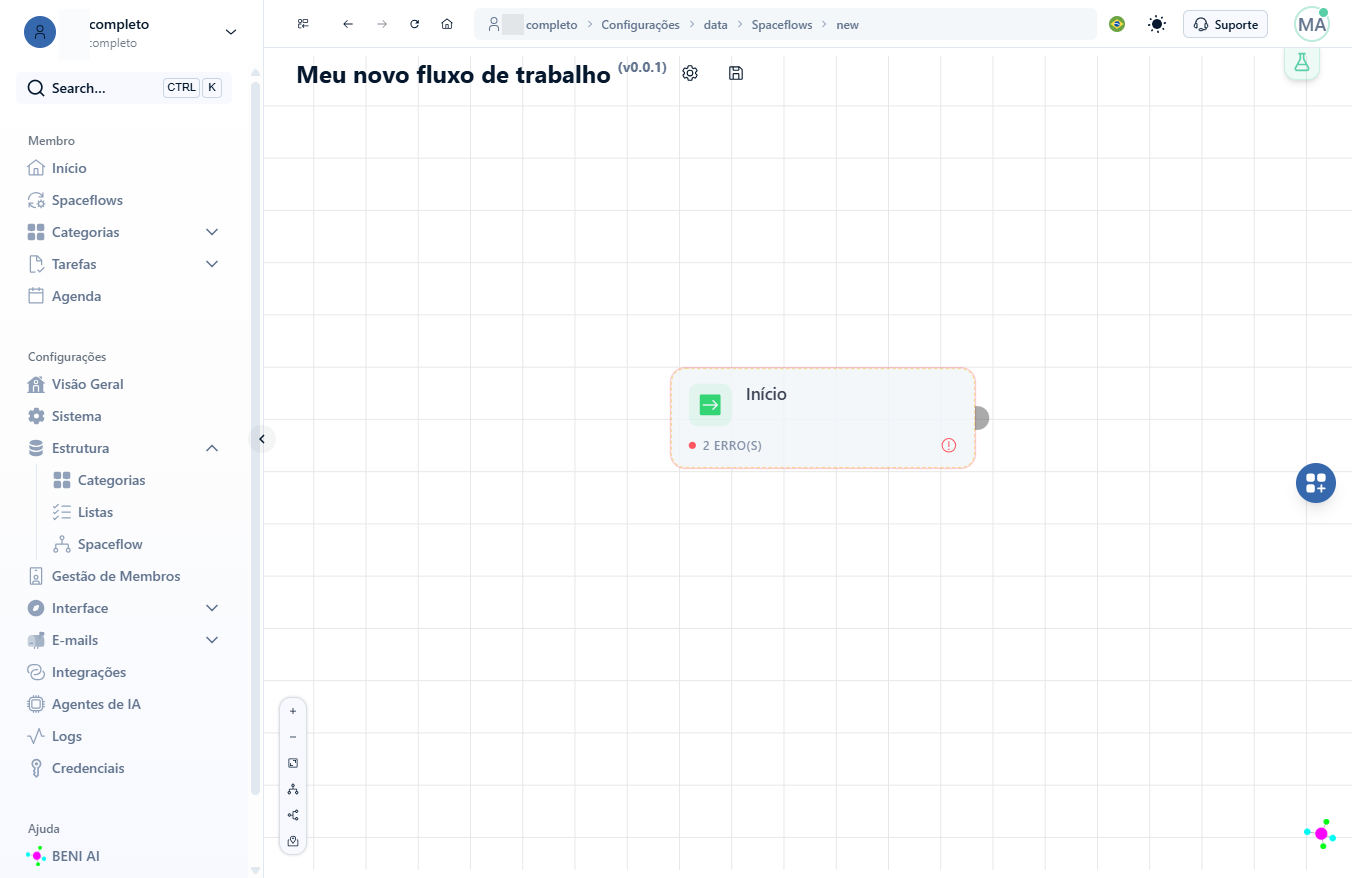Select the Início node output handle
This screenshot has width=1352, height=878.
980,418
